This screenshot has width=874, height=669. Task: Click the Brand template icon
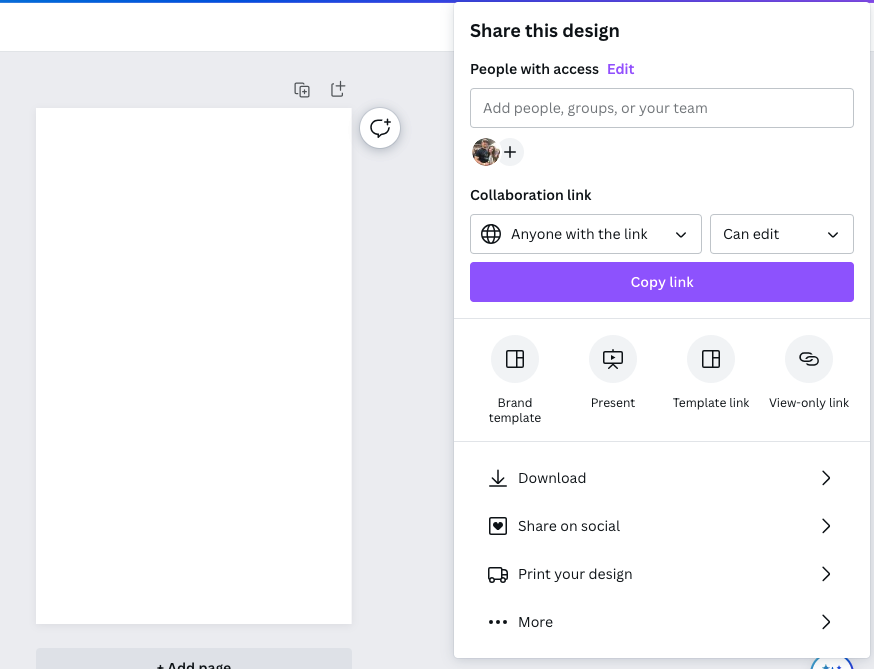pos(515,359)
